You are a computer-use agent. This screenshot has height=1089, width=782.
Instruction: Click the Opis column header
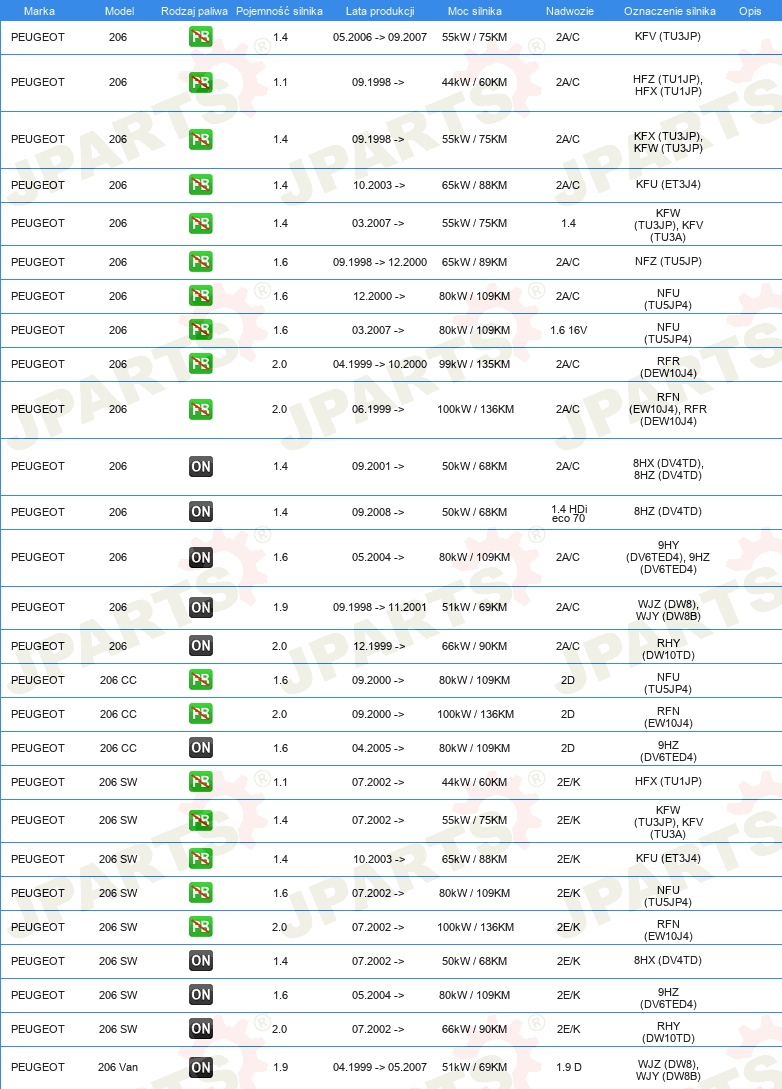[750, 11]
